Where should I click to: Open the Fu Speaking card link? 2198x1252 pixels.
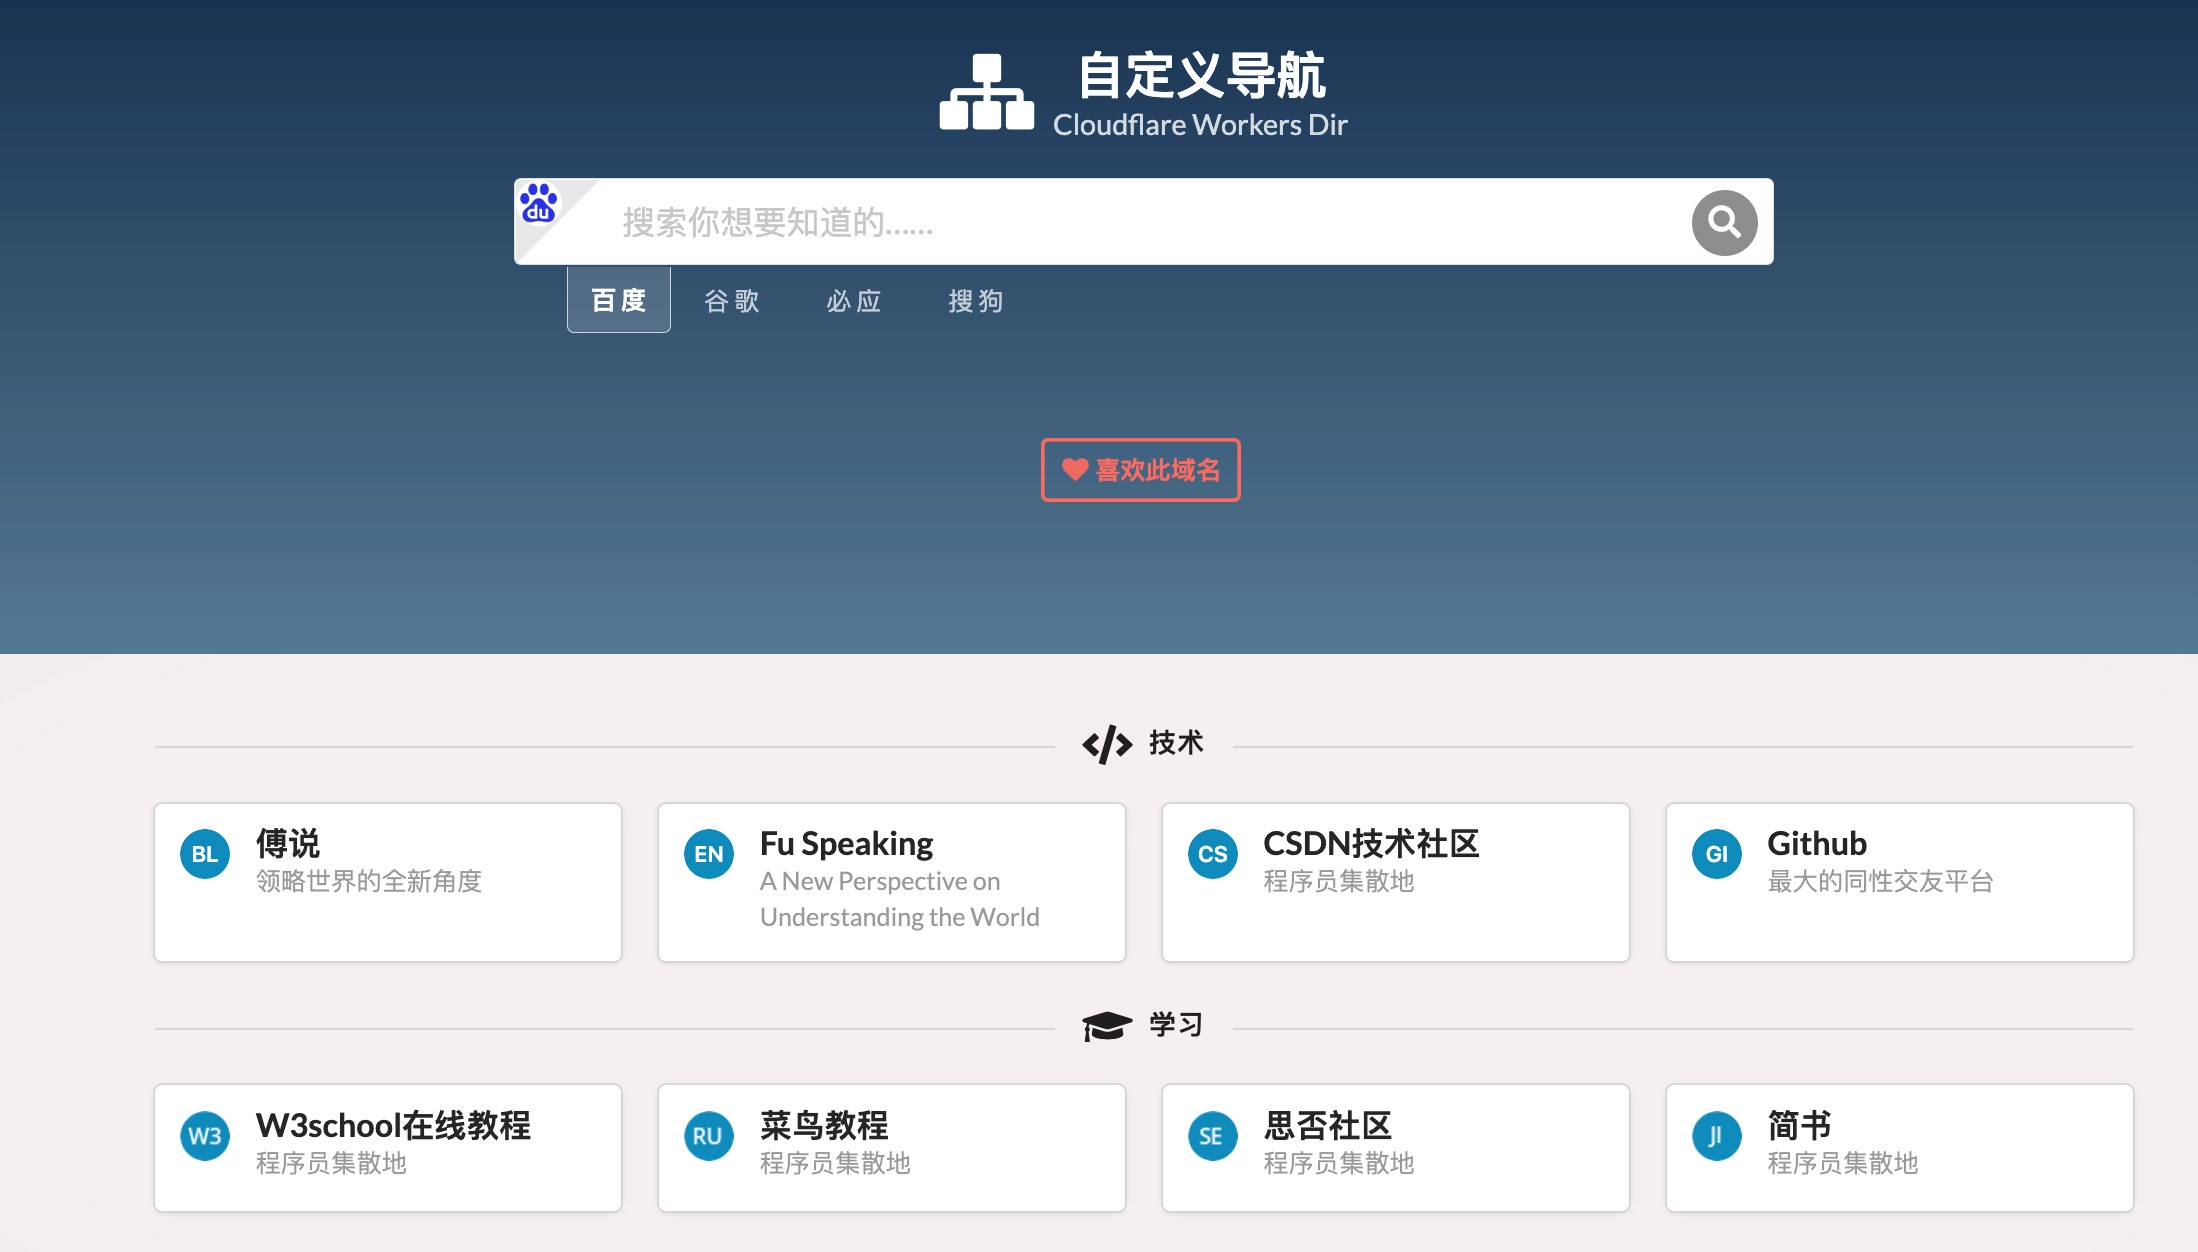[892, 882]
